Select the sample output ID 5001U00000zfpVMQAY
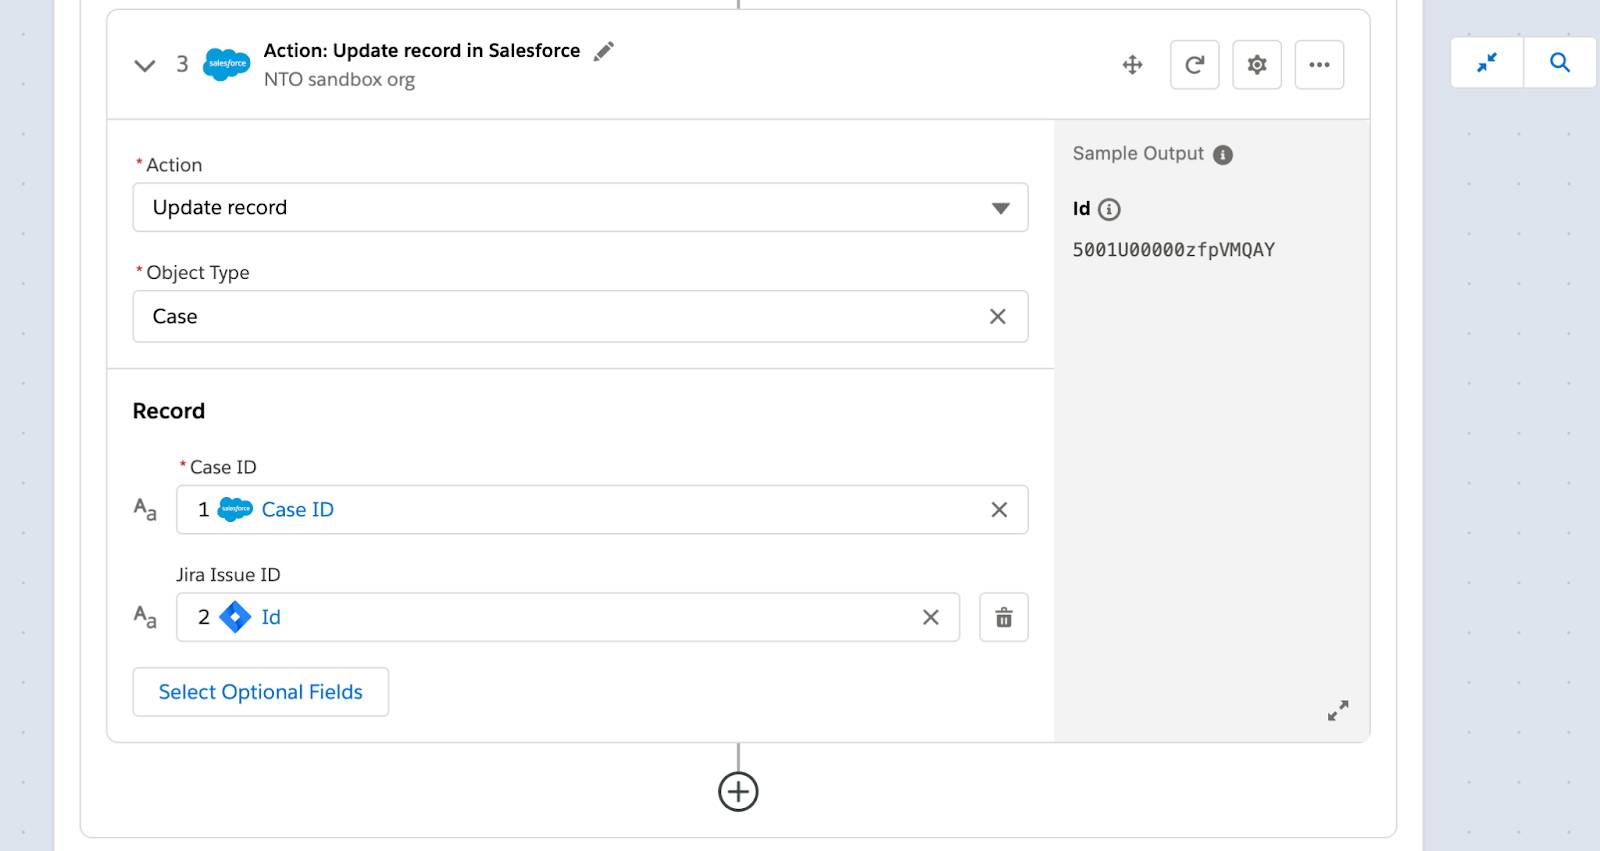The width and height of the screenshot is (1600, 851). (1174, 250)
